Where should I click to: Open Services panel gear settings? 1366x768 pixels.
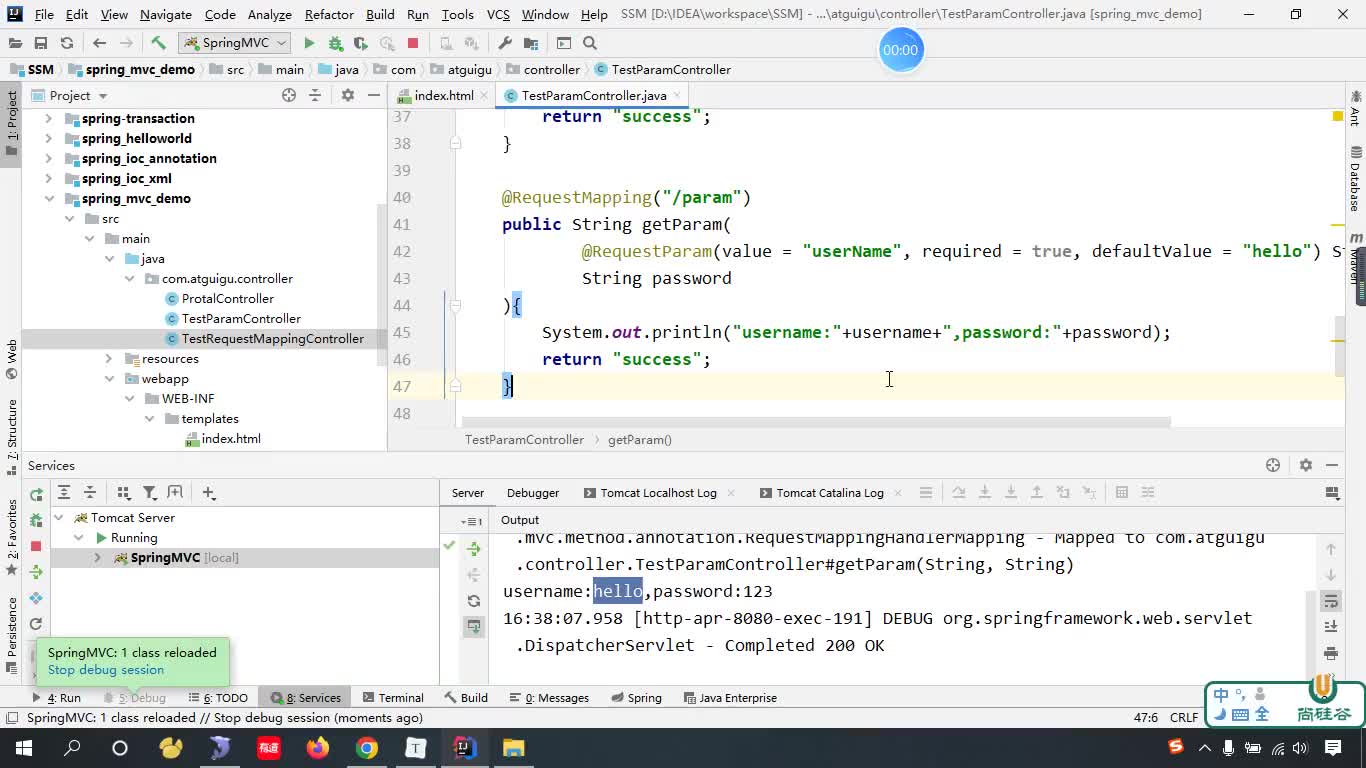(1305, 465)
